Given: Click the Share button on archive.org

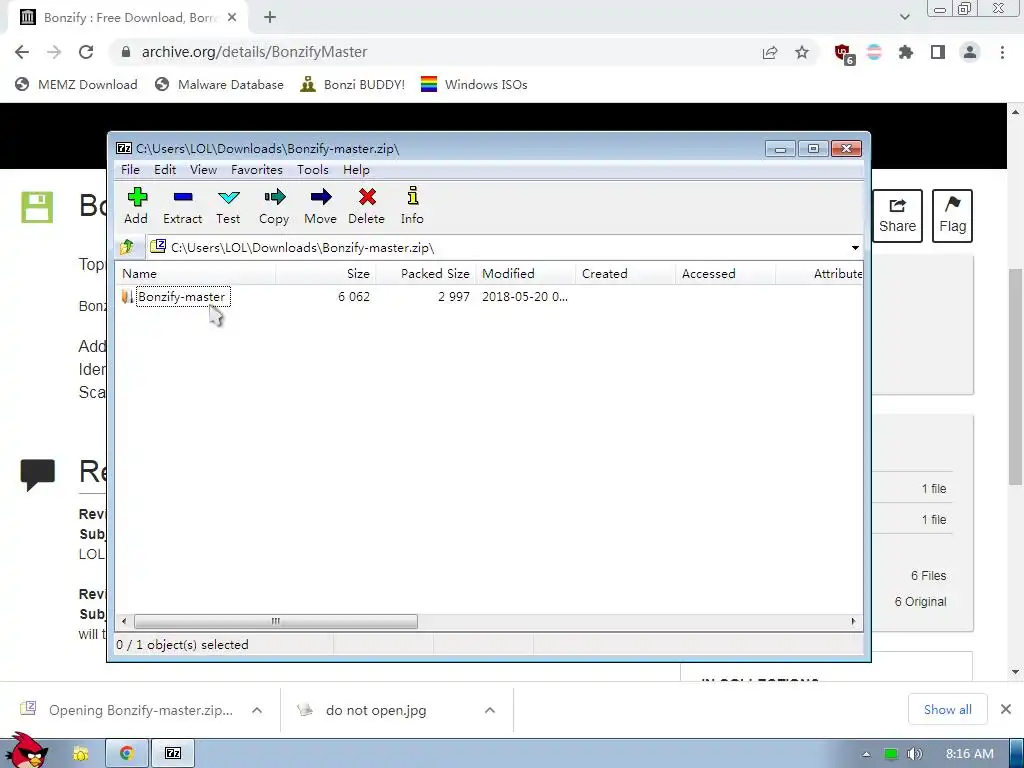Looking at the screenshot, I should click(x=897, y=216).
